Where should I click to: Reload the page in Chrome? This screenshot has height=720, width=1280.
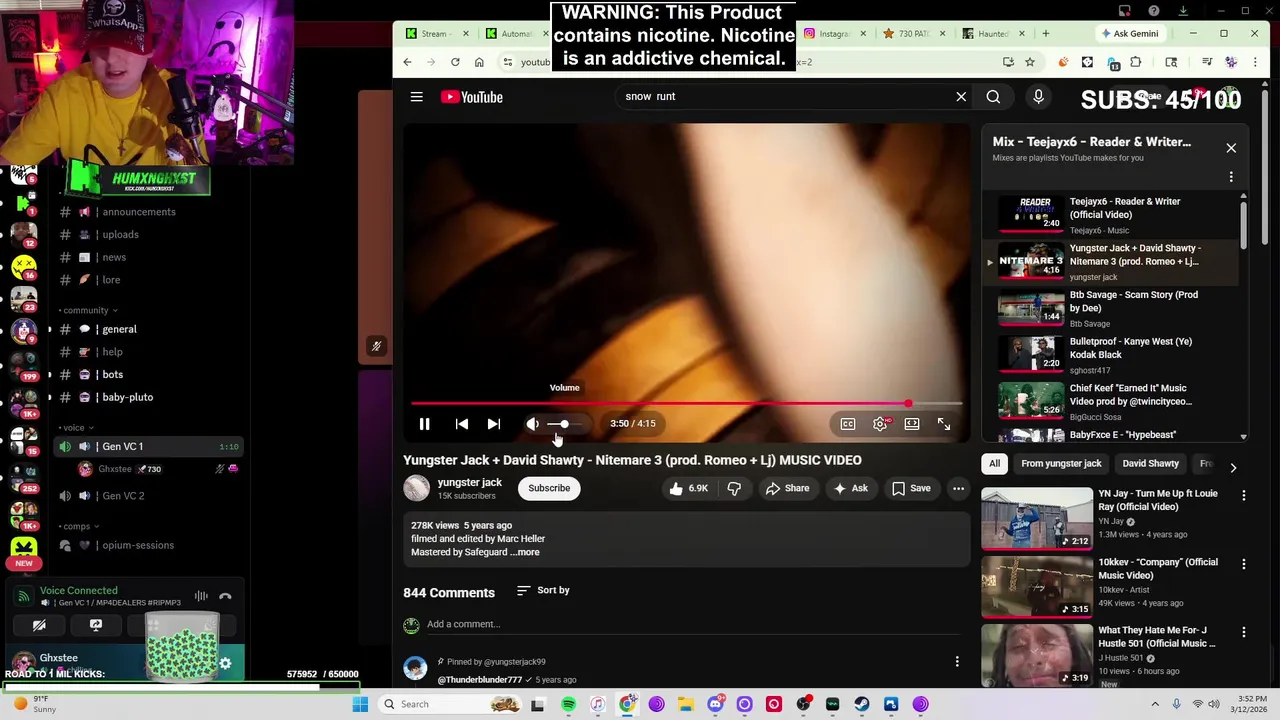(x=455, y=62)
